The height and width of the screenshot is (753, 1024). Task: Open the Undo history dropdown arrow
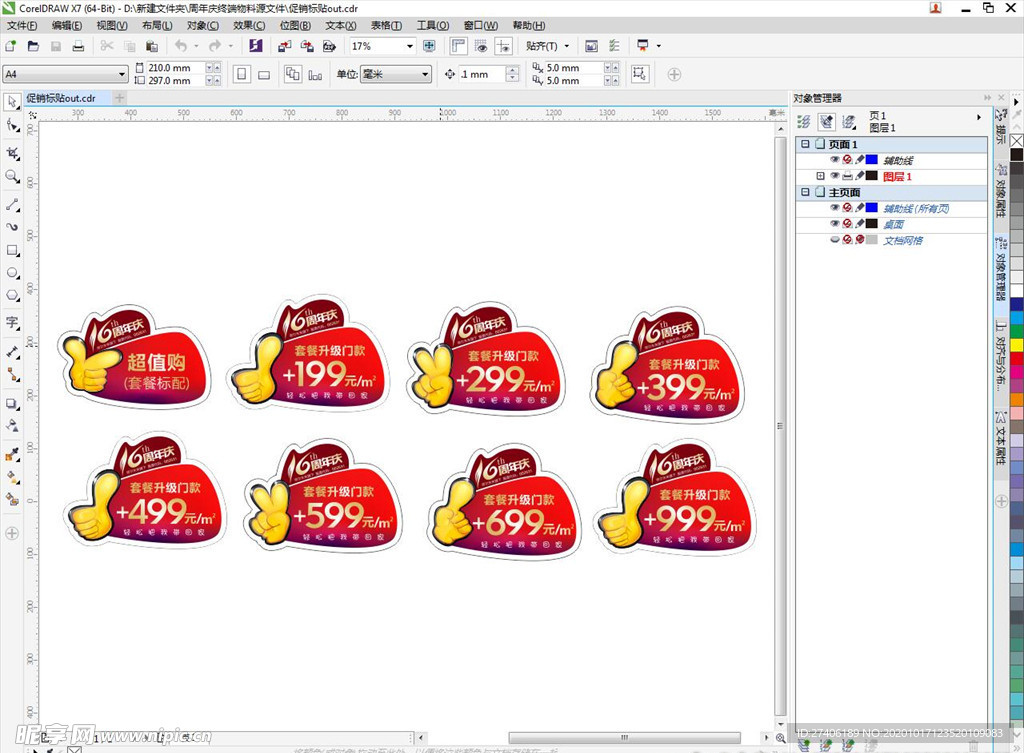click(196, 46)
